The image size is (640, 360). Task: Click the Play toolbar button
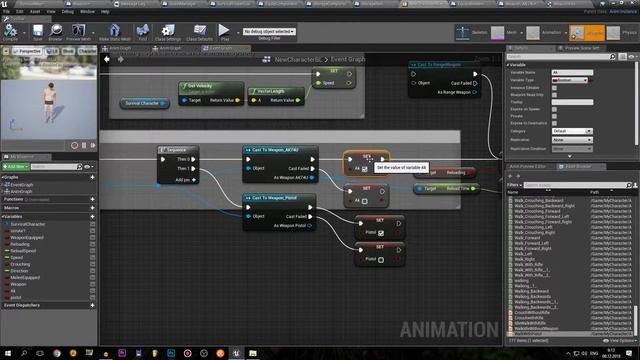point(224,32)
